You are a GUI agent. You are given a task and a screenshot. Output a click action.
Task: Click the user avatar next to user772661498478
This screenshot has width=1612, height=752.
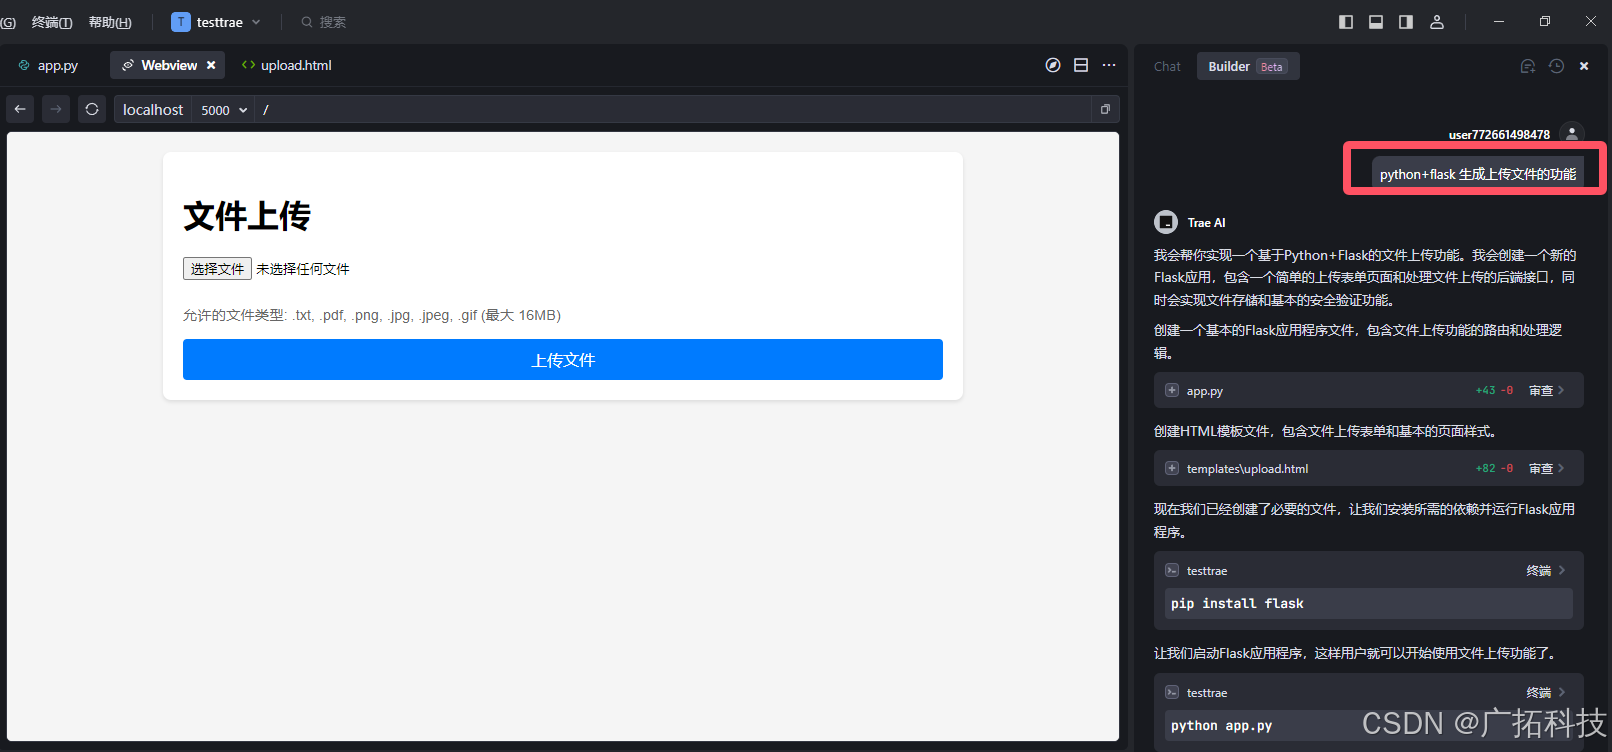(1572, 133)
